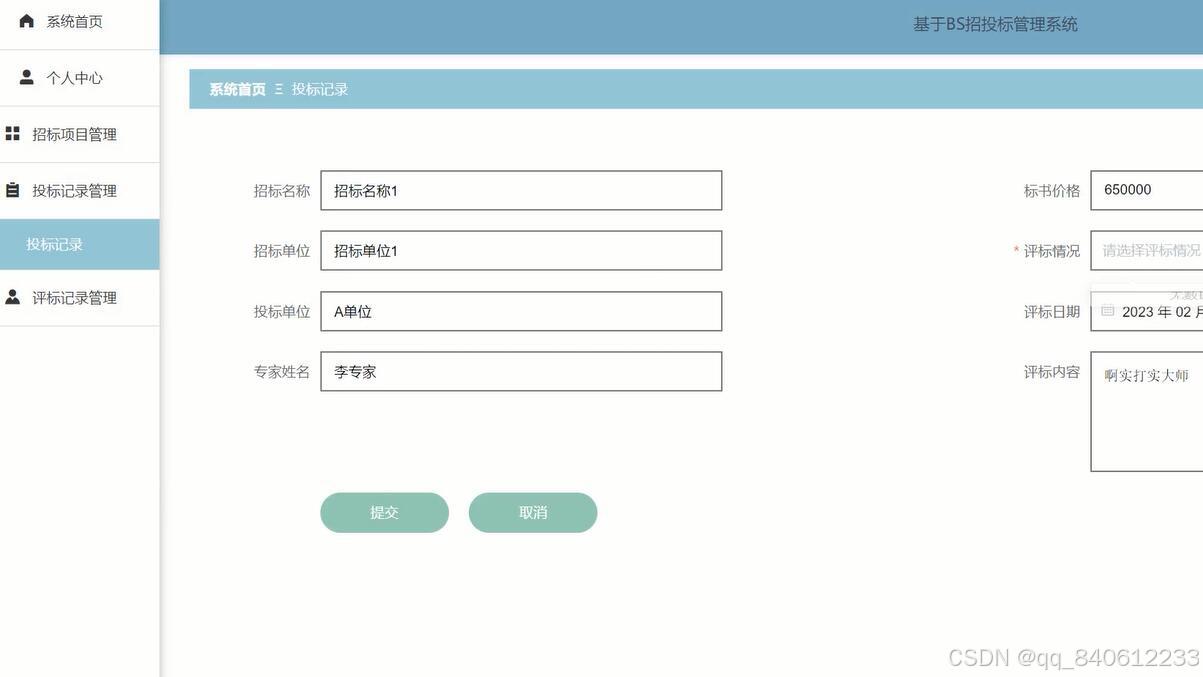This screenshot has width=1203, height=677.
Task: Click the person icon beside 个人中心
Action: pos(27,77)
